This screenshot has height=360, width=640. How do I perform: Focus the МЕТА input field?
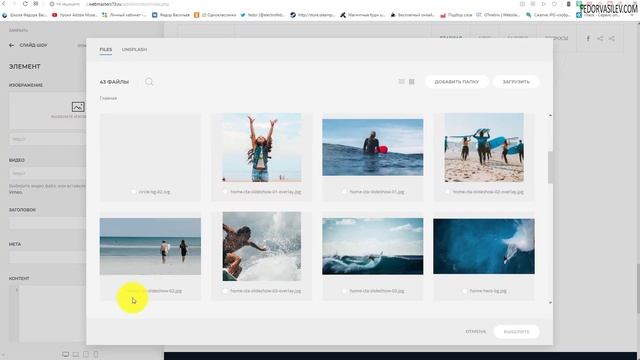pos(48,257)
